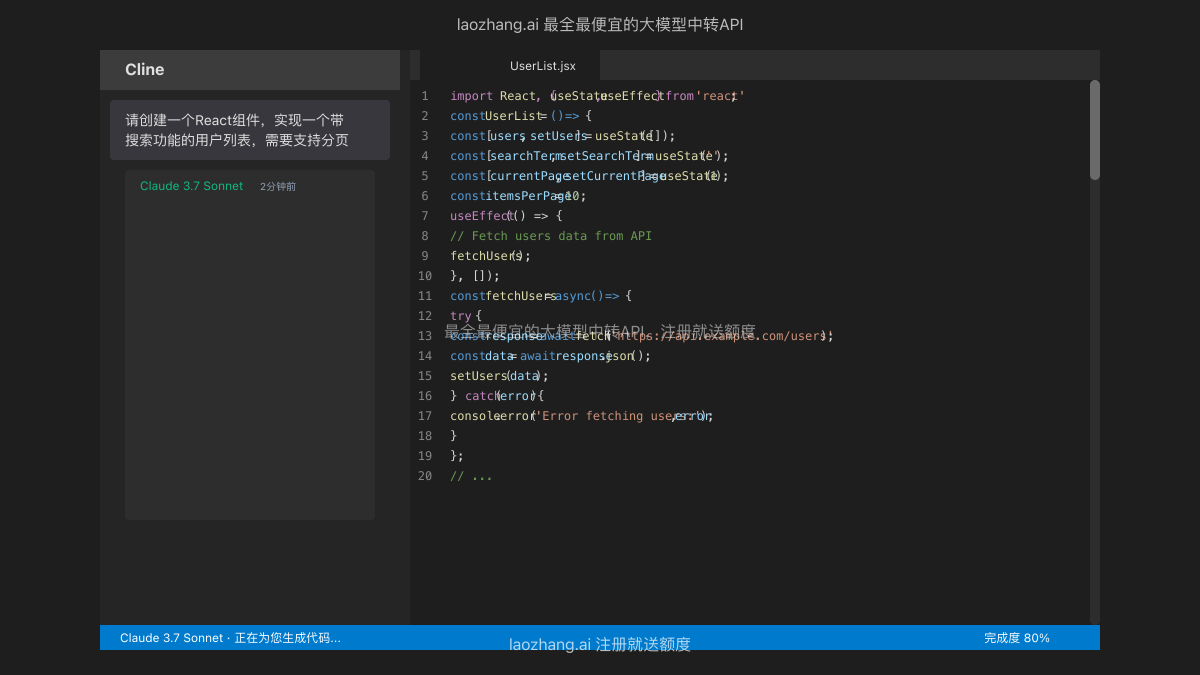
Task: Click the await response.json() line
Action: point(550,356)
